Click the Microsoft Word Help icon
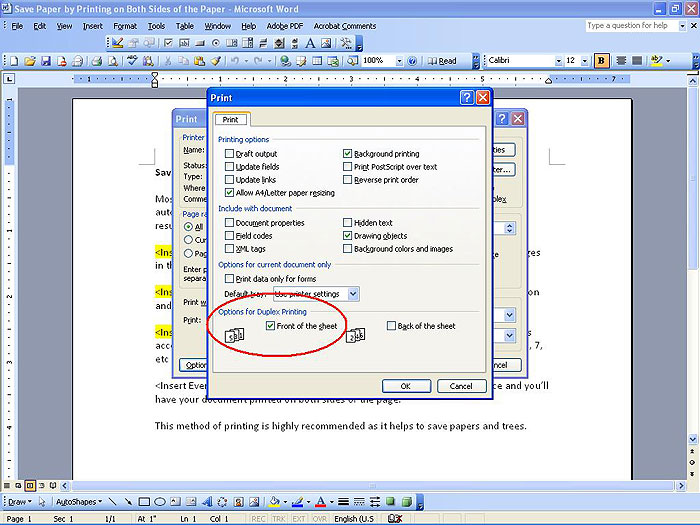This screenshot has height=525, width=700. click(x=412, y=61)
